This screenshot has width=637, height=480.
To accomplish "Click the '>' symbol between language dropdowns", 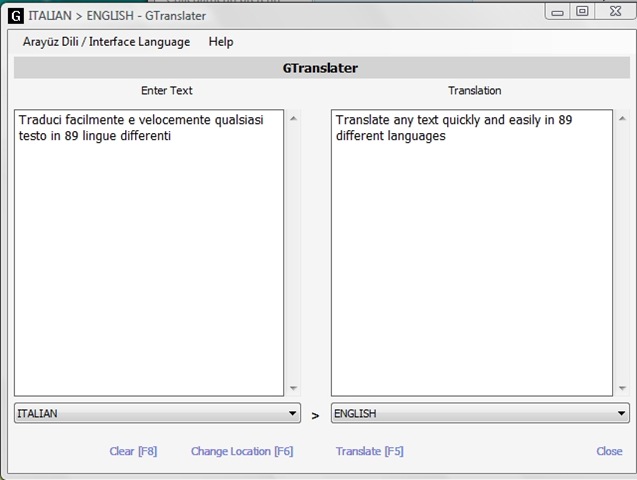I will [315, 416].
